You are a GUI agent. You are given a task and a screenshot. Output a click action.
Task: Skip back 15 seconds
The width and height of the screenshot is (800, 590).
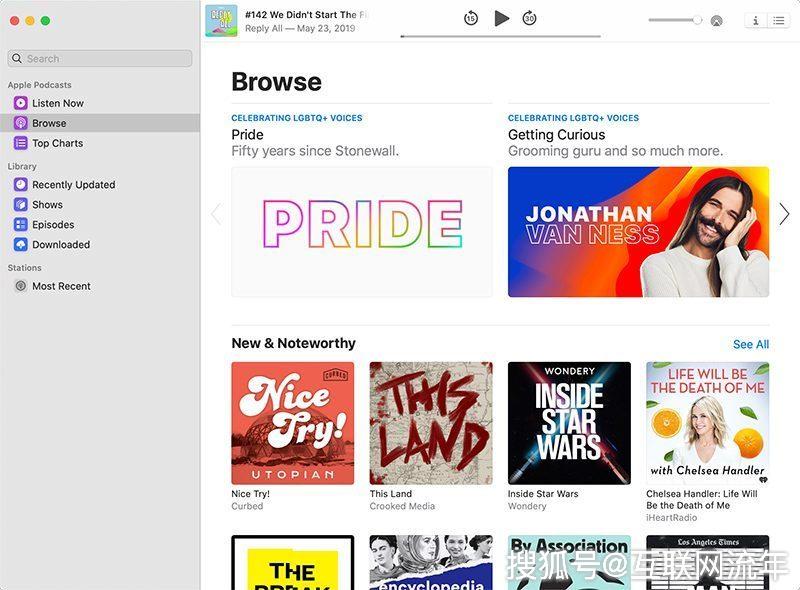click(x=470, y=19)
